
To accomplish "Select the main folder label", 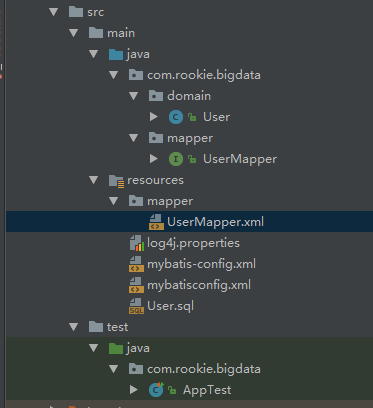I will coord(121,33).
